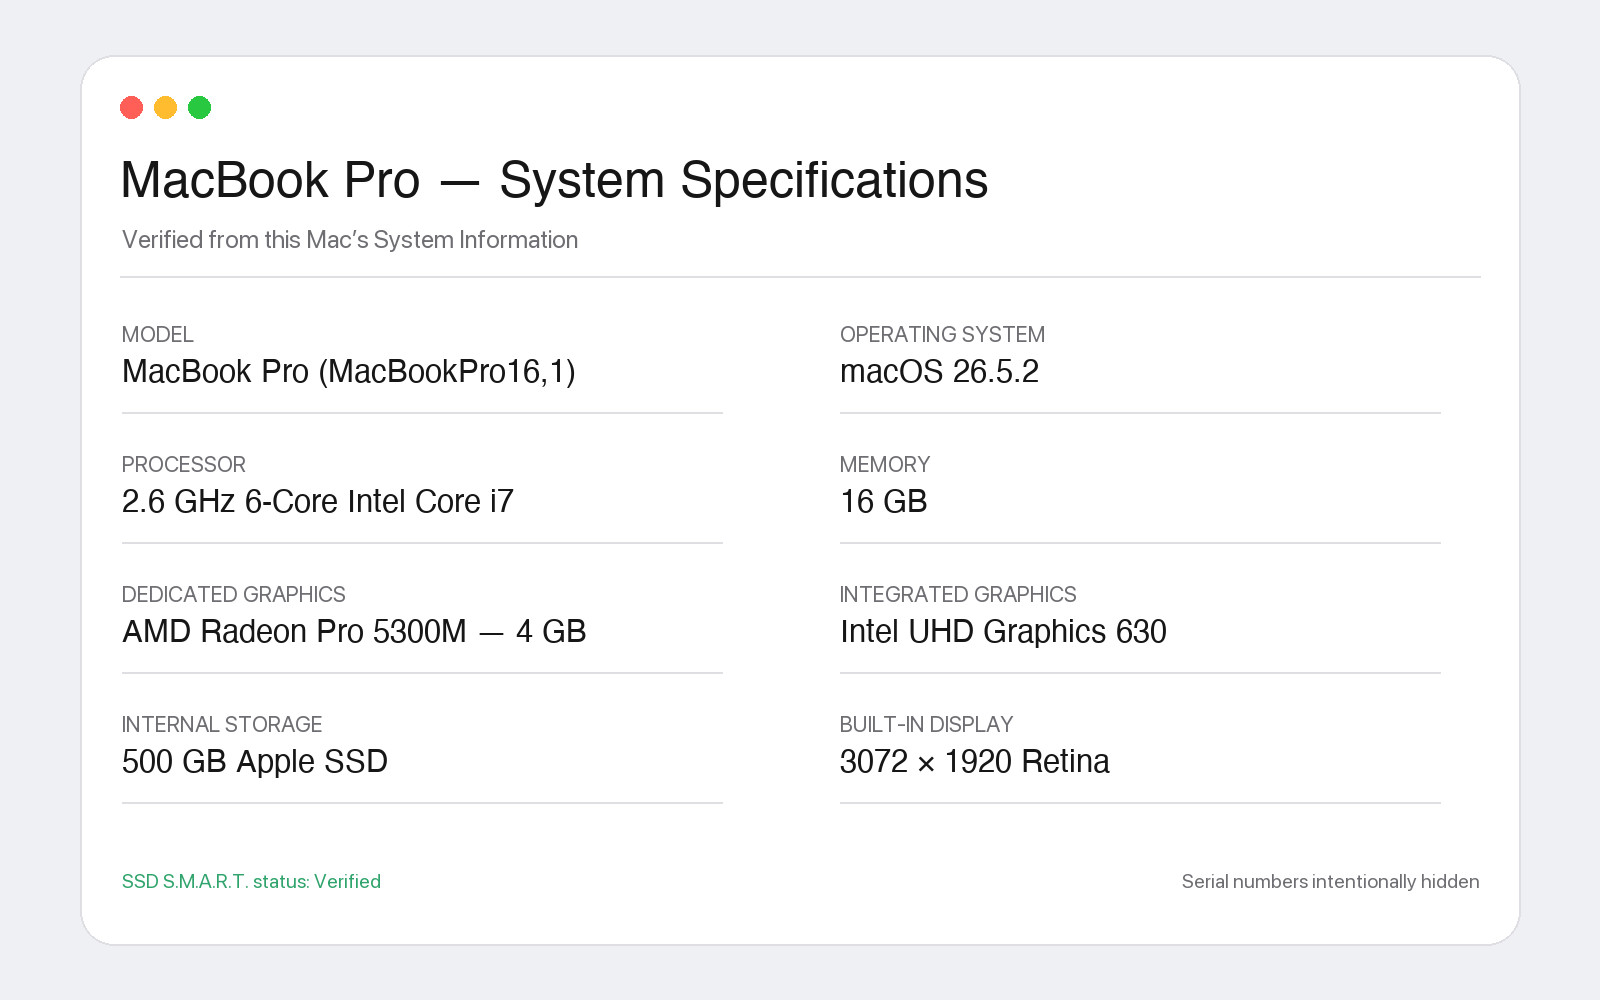Select the 'macOS 26.5.2' value
The width and height of the screenshot is (1600, 1000).
[x=939, y=372]
